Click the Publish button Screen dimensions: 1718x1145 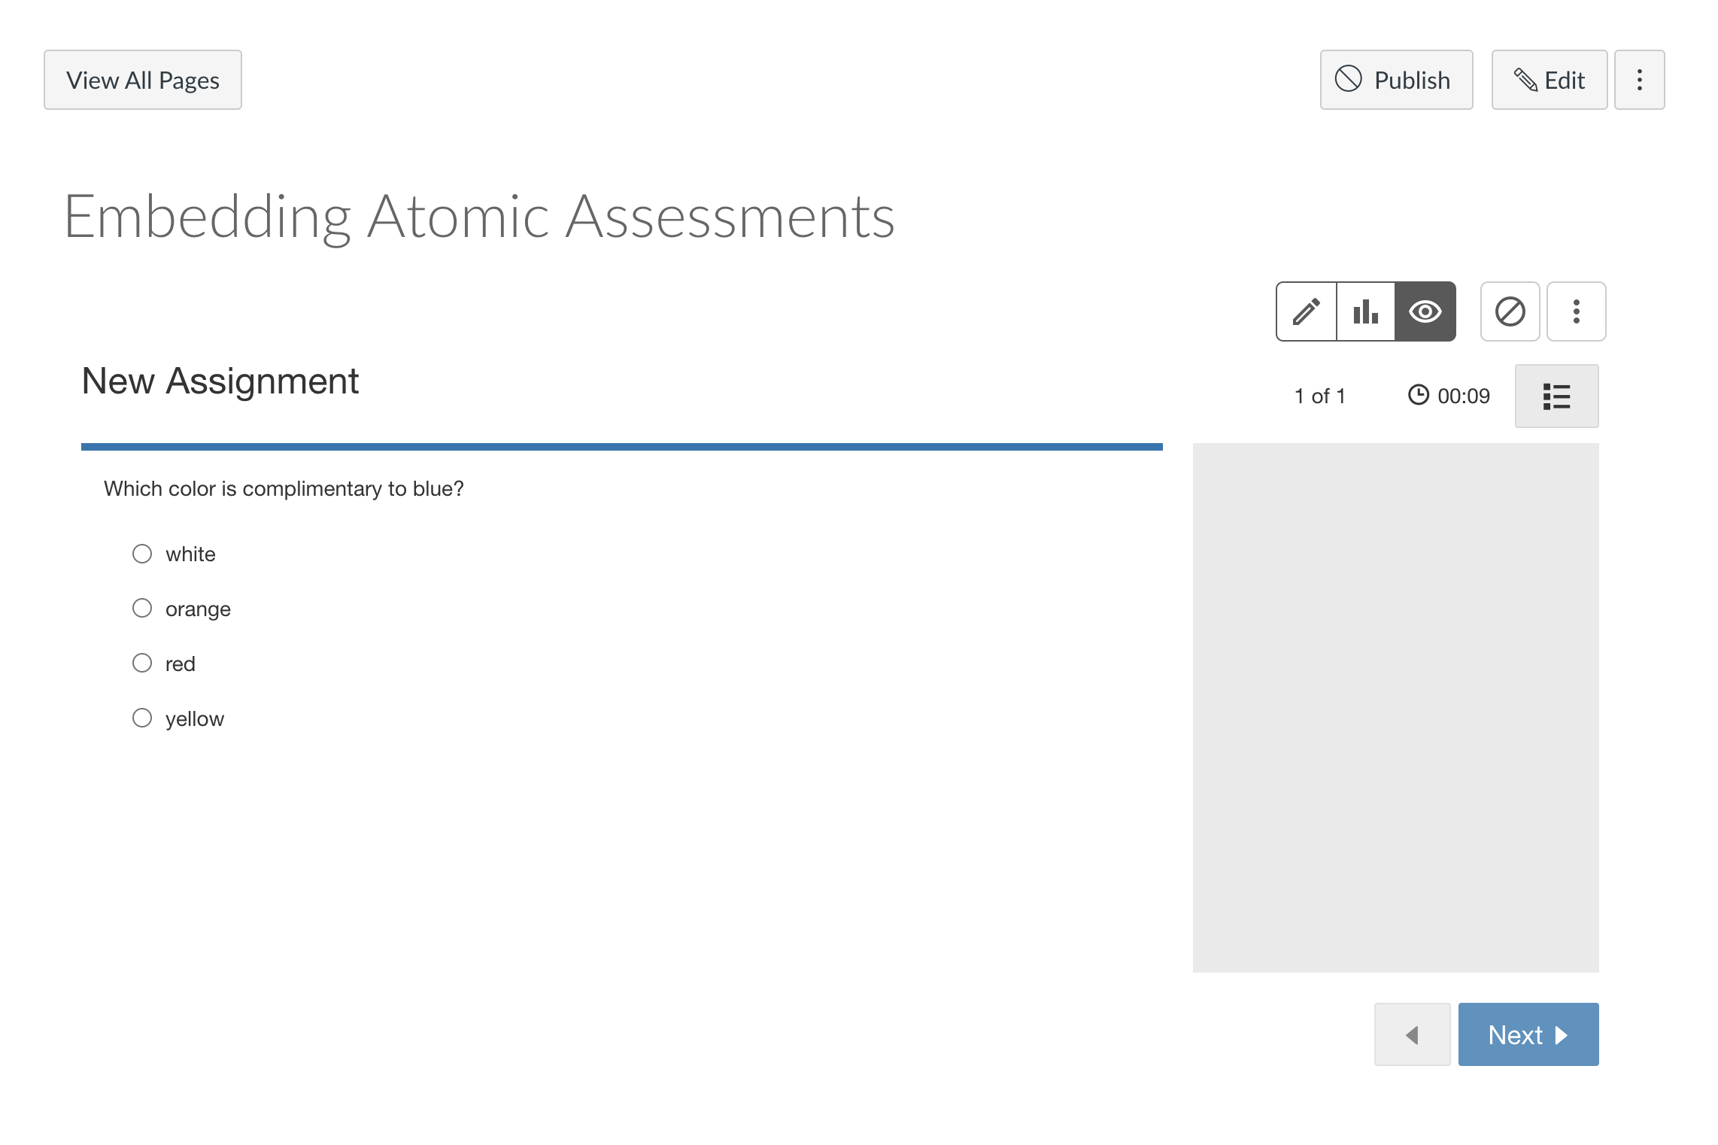(x=1396, y=79)
